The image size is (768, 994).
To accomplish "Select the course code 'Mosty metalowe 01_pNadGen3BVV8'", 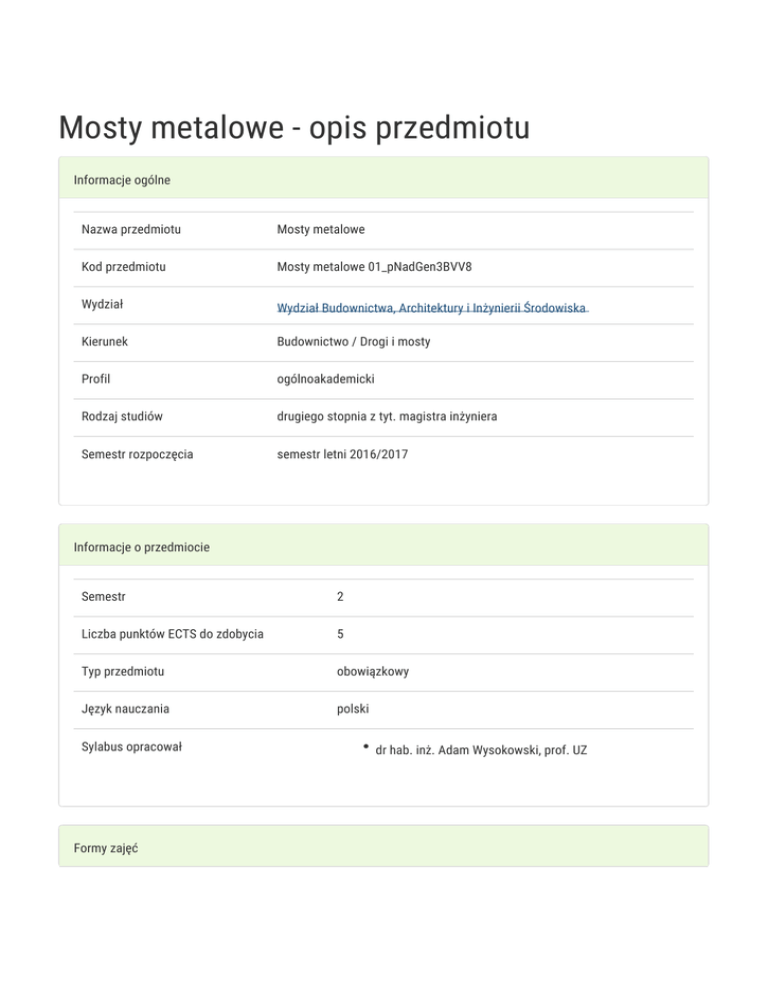I will point(374,267).
